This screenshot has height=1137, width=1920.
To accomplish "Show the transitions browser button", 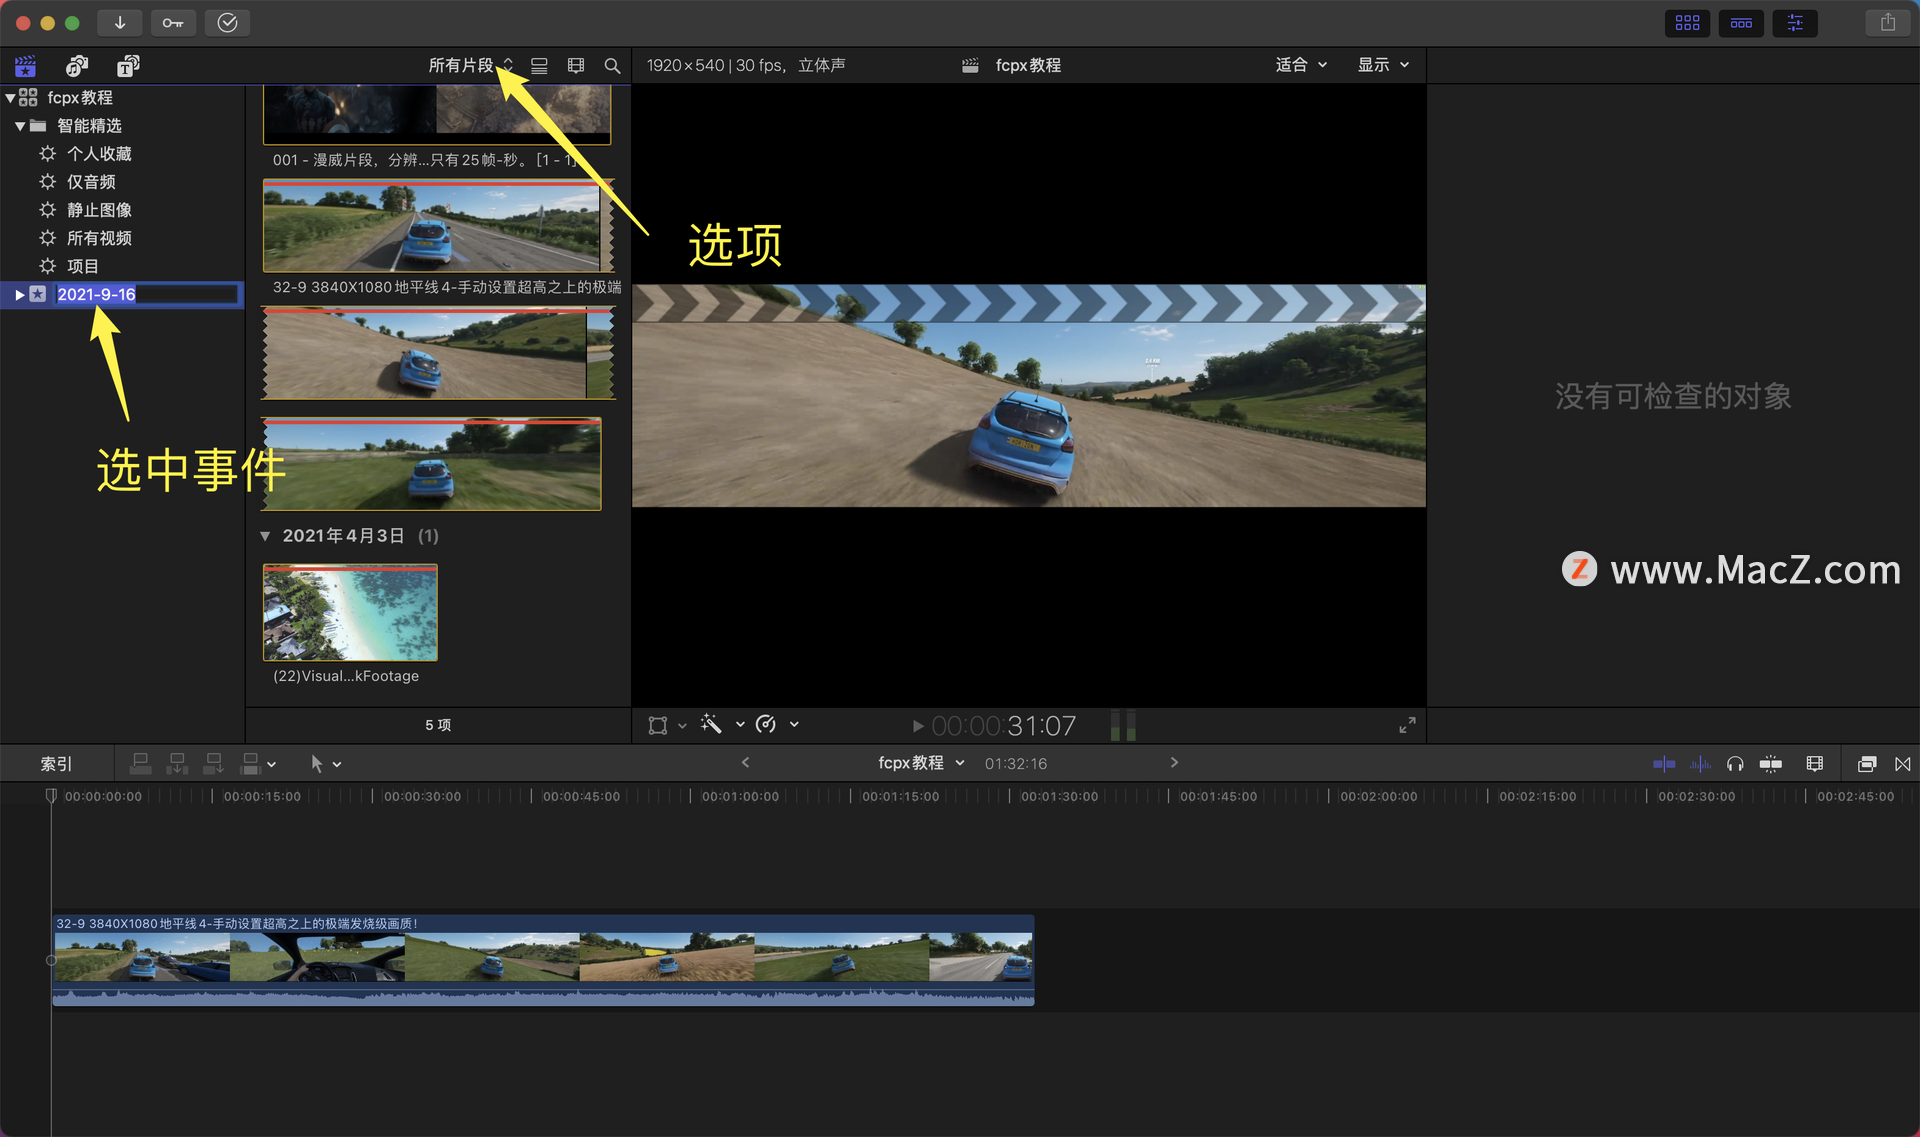I will click(x=1902, y=764).
